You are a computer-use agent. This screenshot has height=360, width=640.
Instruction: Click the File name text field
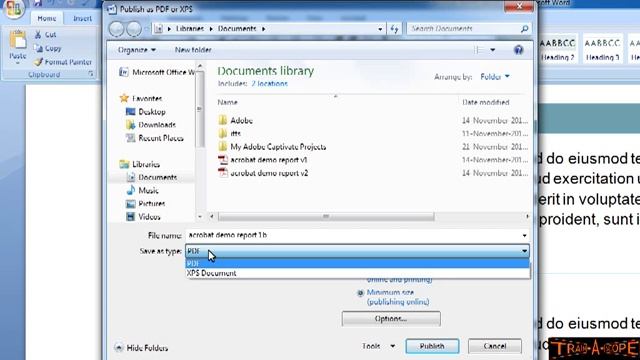[x=353, y=236]
